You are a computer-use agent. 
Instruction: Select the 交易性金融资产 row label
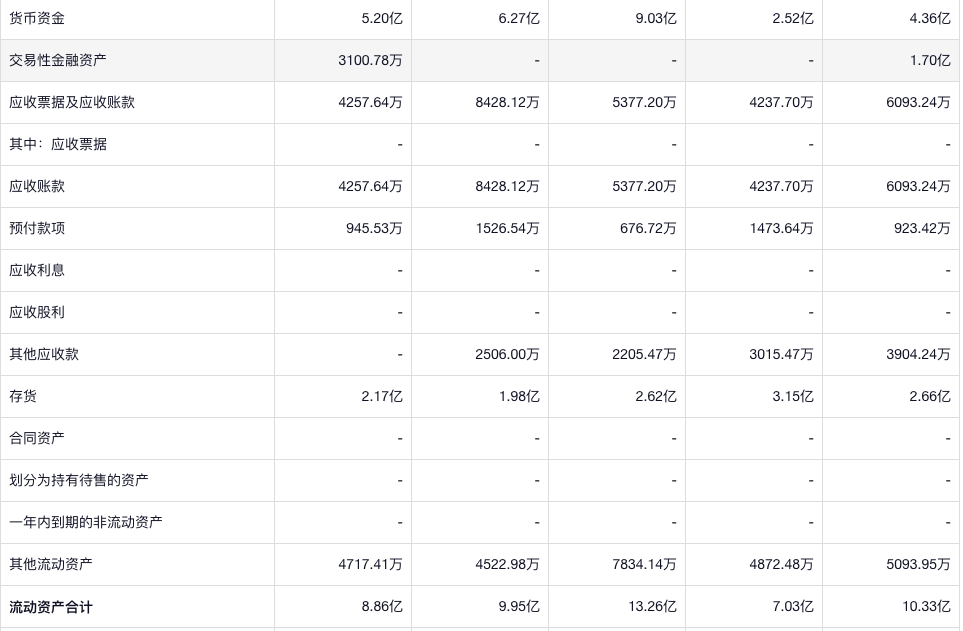(58, 60)
